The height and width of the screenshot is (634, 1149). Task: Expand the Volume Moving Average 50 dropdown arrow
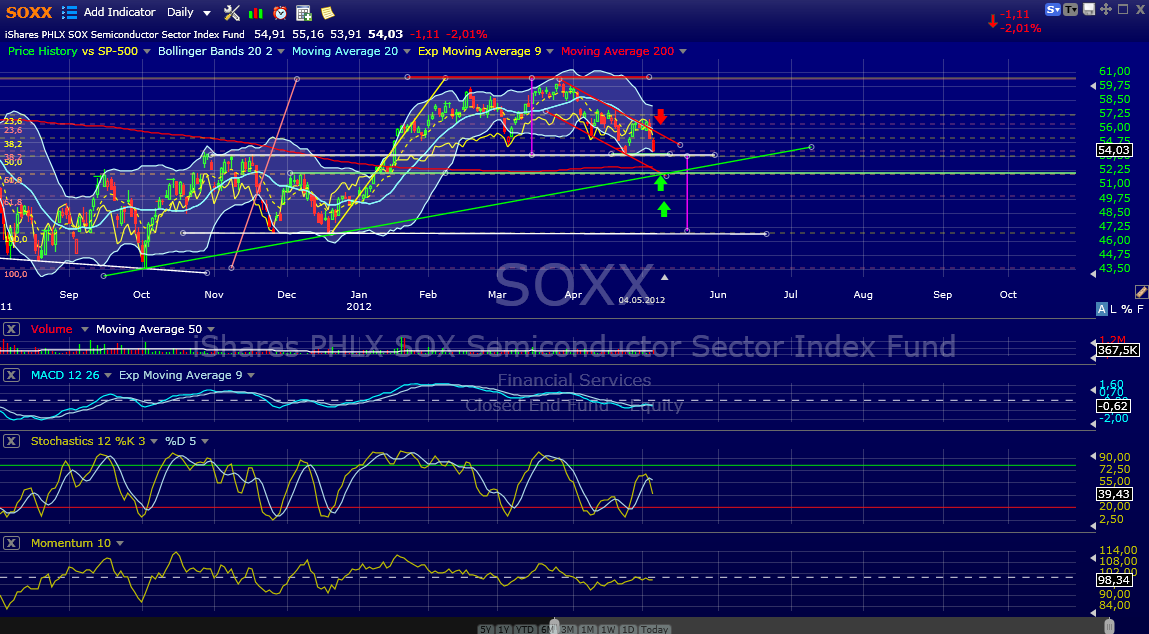coord(211,330)
